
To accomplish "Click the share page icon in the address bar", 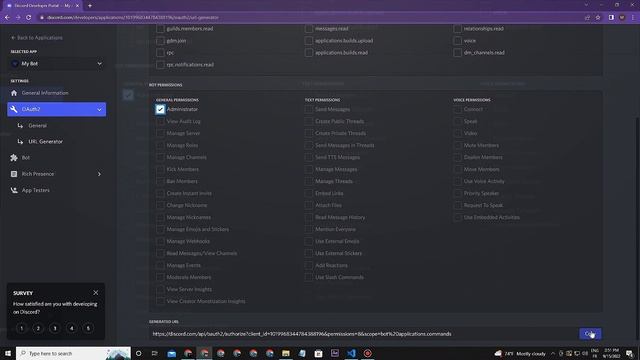I will pos(587,18).
